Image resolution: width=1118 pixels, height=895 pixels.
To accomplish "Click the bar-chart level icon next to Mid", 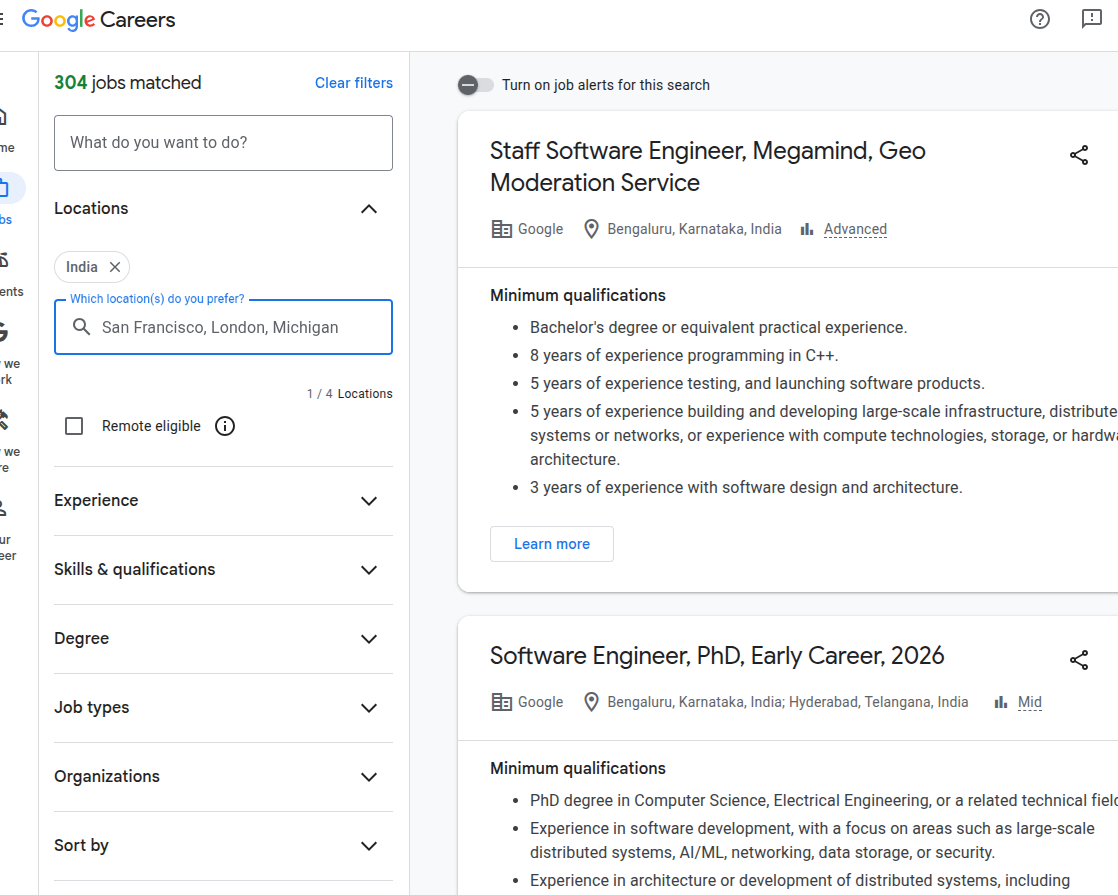I will pos(1001,702).
